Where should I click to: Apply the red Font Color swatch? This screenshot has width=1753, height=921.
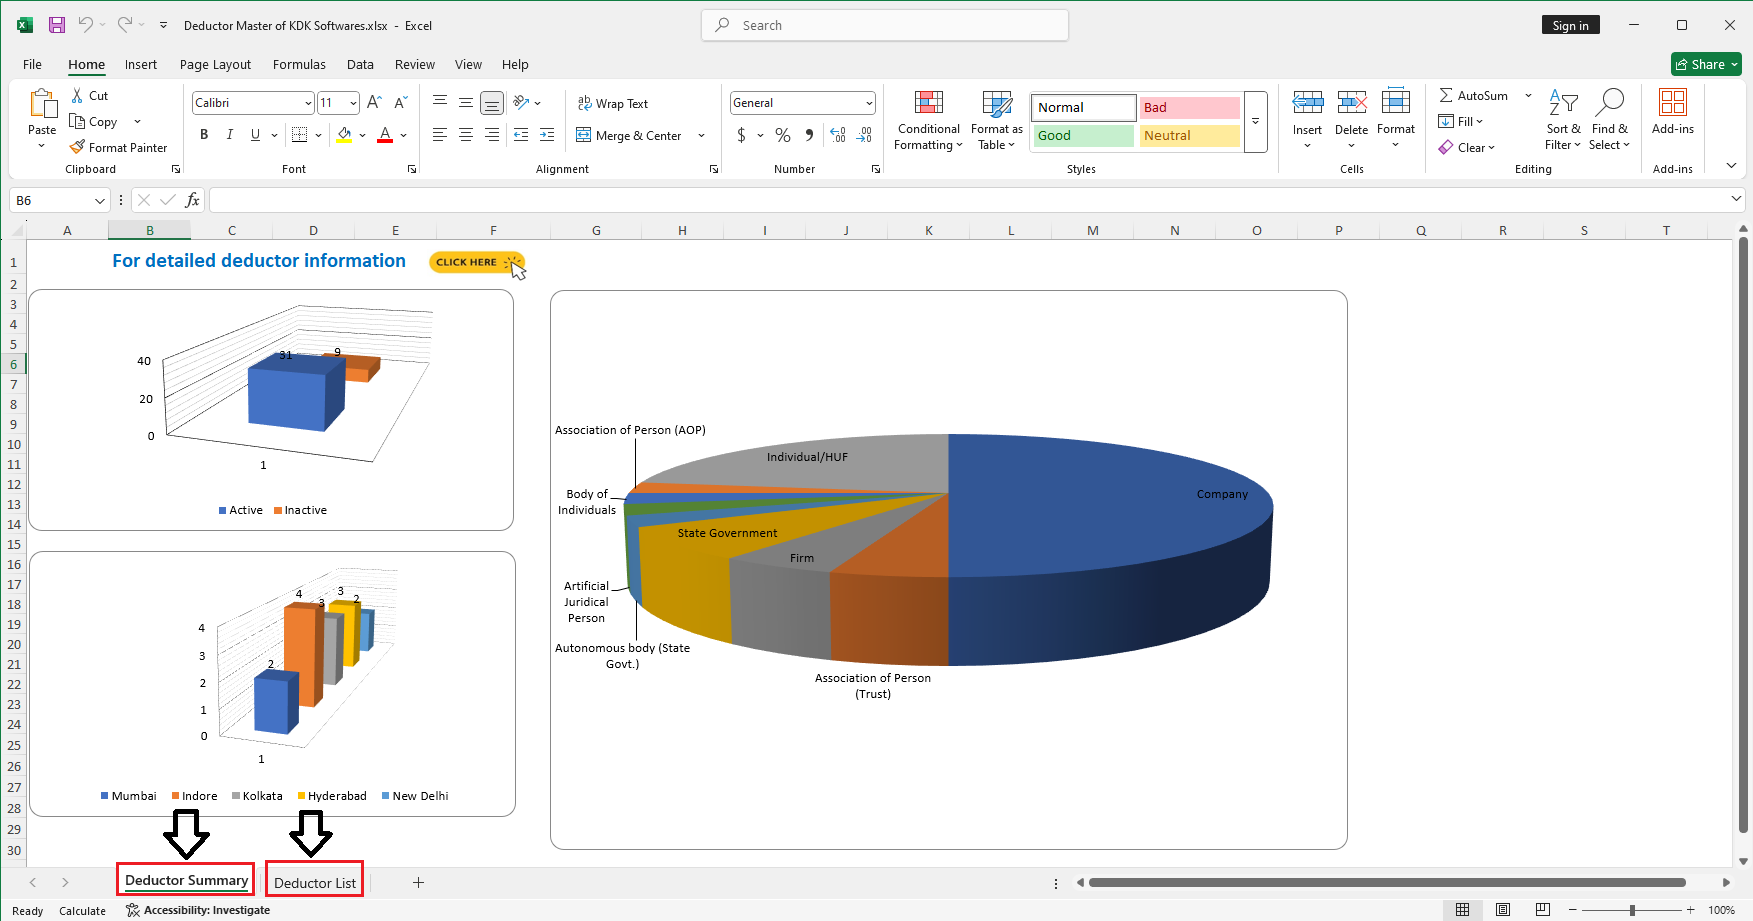click(x=385, y=135)
